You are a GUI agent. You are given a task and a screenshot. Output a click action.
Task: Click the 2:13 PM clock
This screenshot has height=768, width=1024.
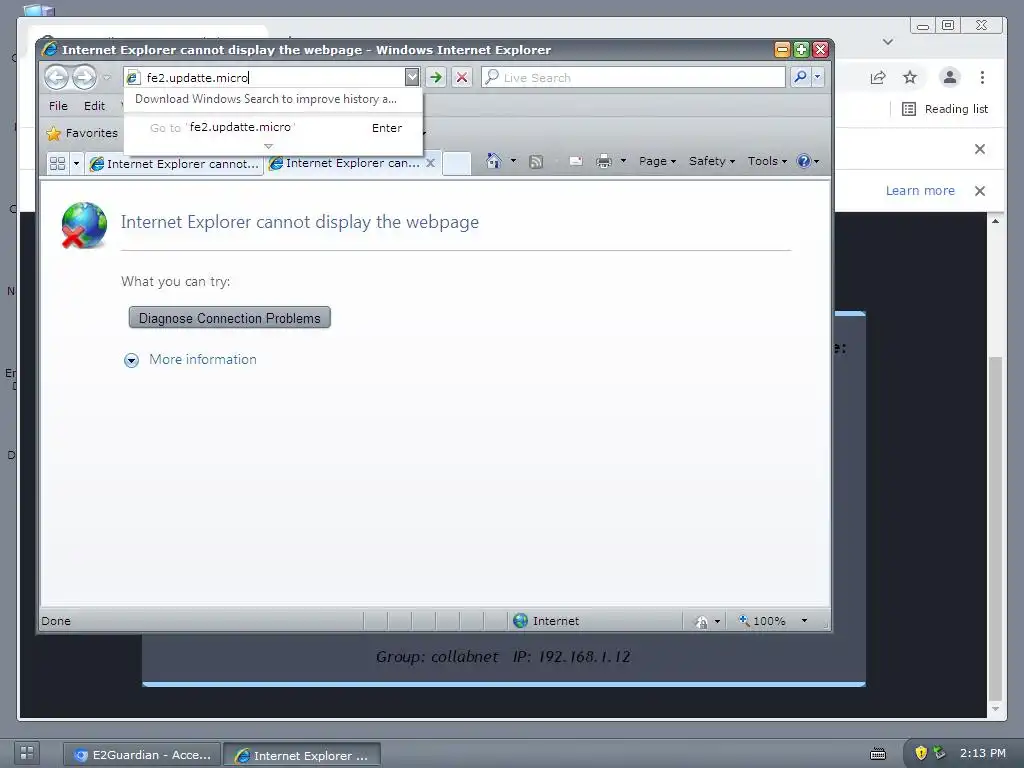point(982,753)
